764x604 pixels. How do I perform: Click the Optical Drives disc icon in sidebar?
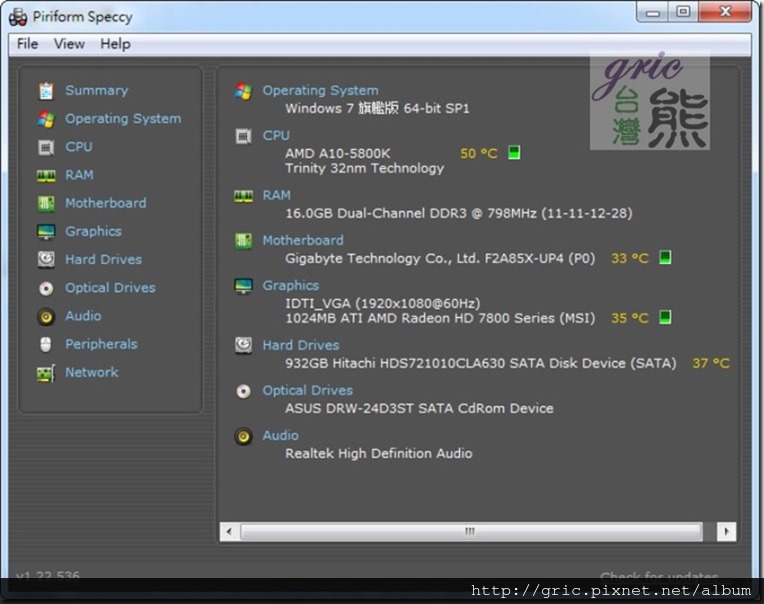[x=46, y=288]
